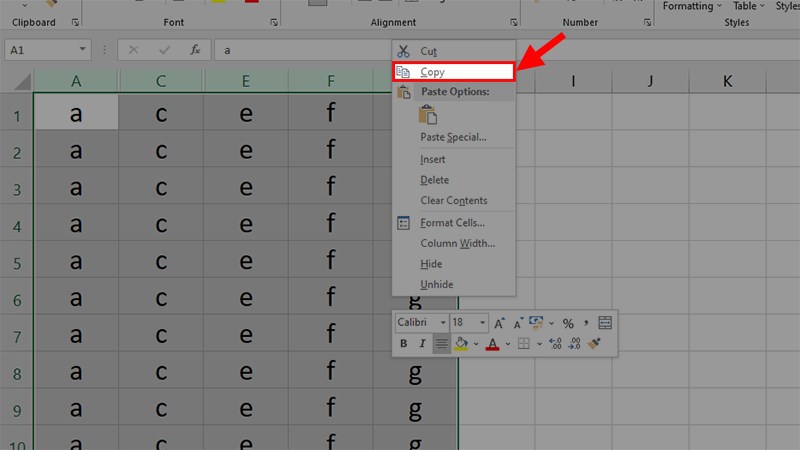
Task: Click the Borders icon in mini toolbar
Action: [523, 343]
